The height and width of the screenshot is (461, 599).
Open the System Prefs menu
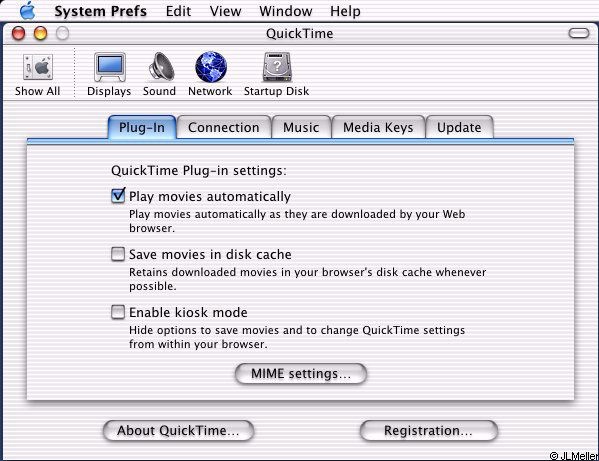[100, 11]
